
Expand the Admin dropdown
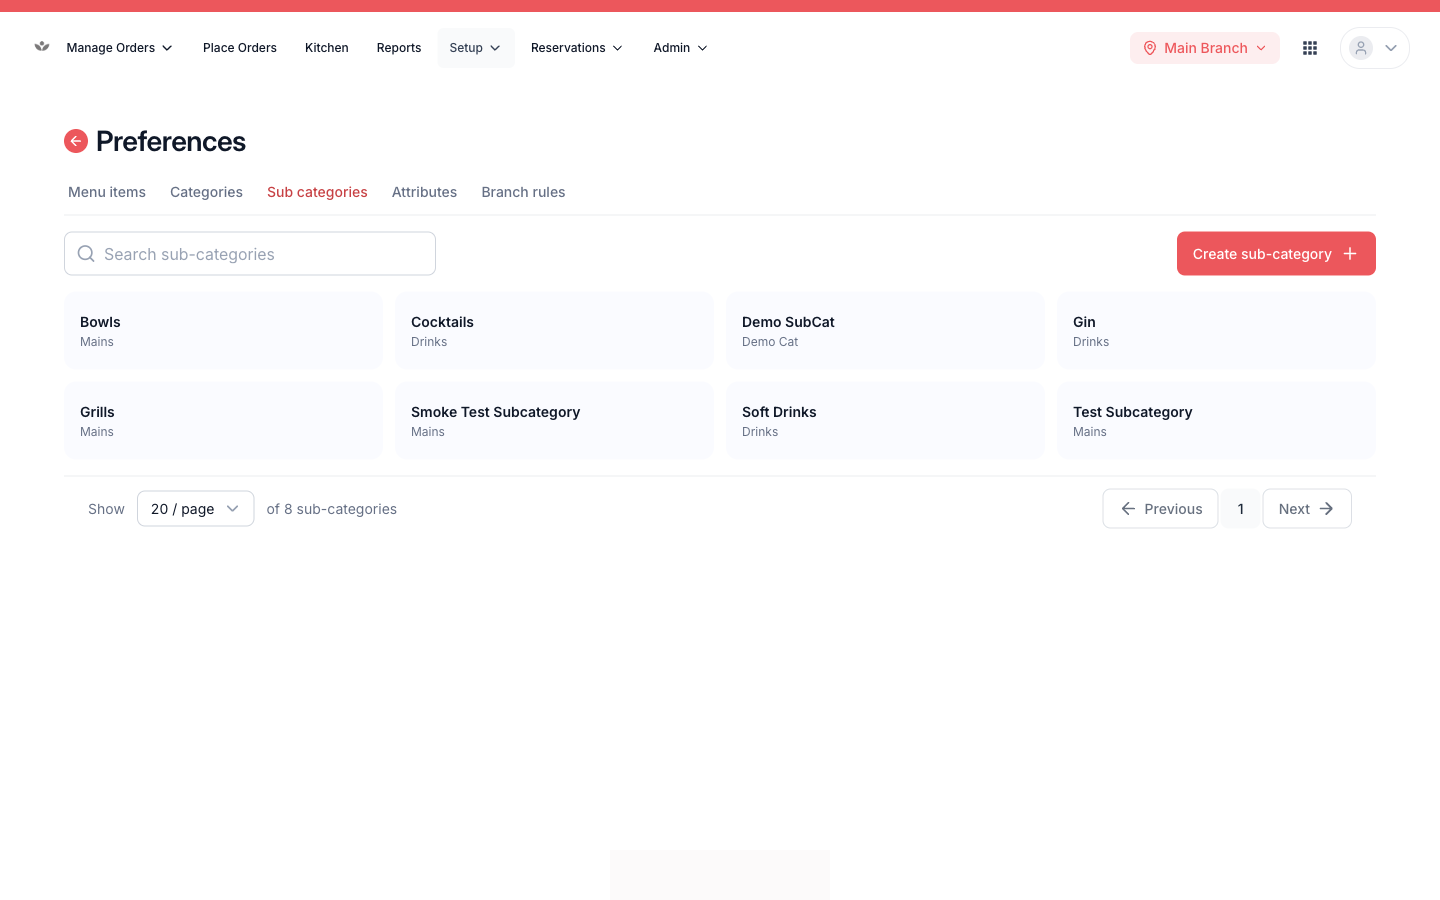coord(681,48)
